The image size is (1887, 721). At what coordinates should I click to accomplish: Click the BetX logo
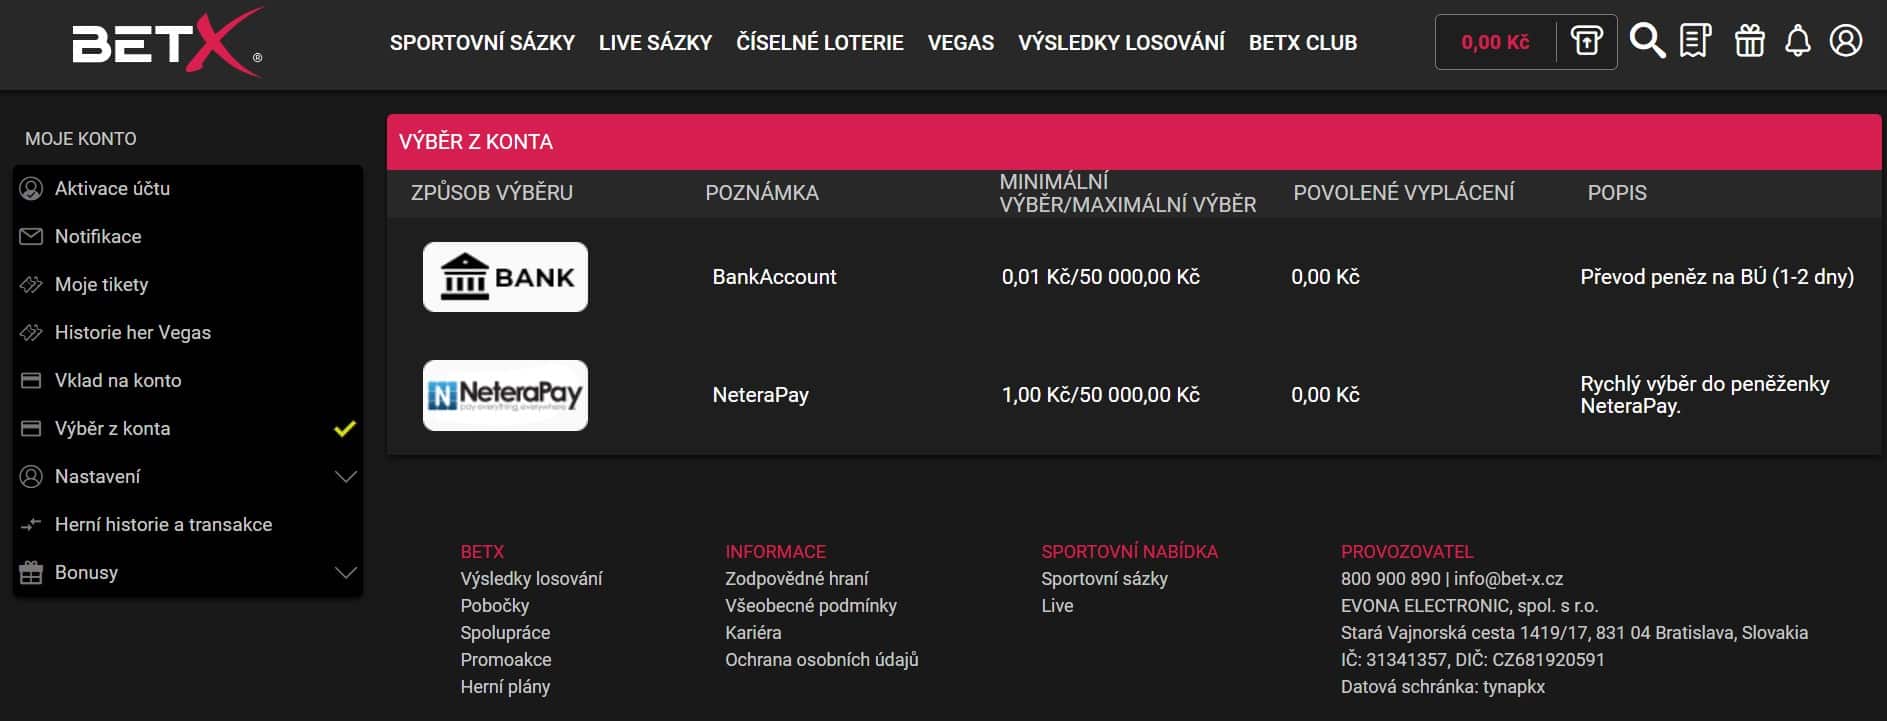[167, 42]
